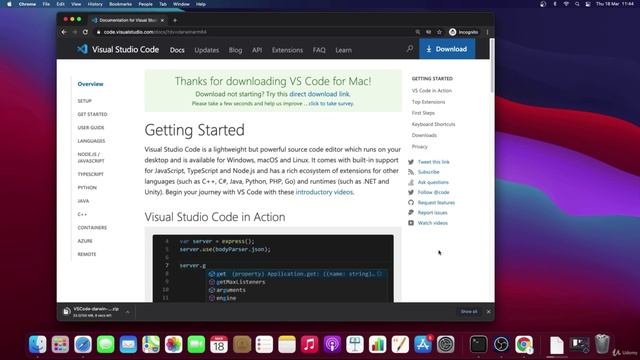Click the Incognito profile icon

(452, 32)
